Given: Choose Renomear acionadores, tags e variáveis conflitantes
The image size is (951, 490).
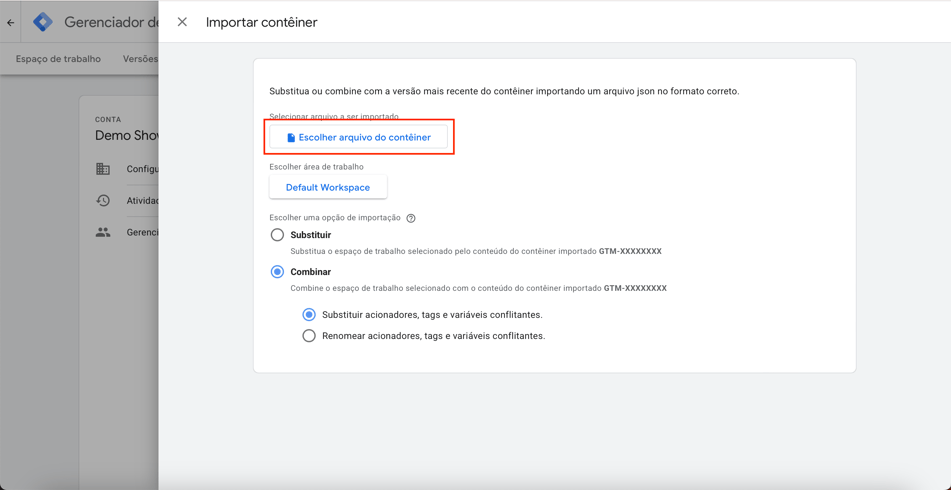Looking at the screenshot, I should coord(309,336).
